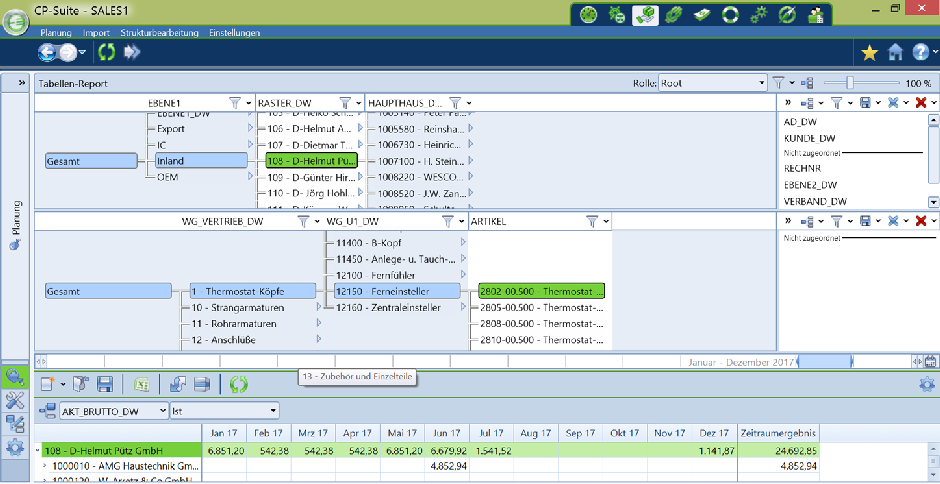The height and width of the screenshot is (484, 940).
Task: Open report settings gear at right
Action: tap(927, 384)
